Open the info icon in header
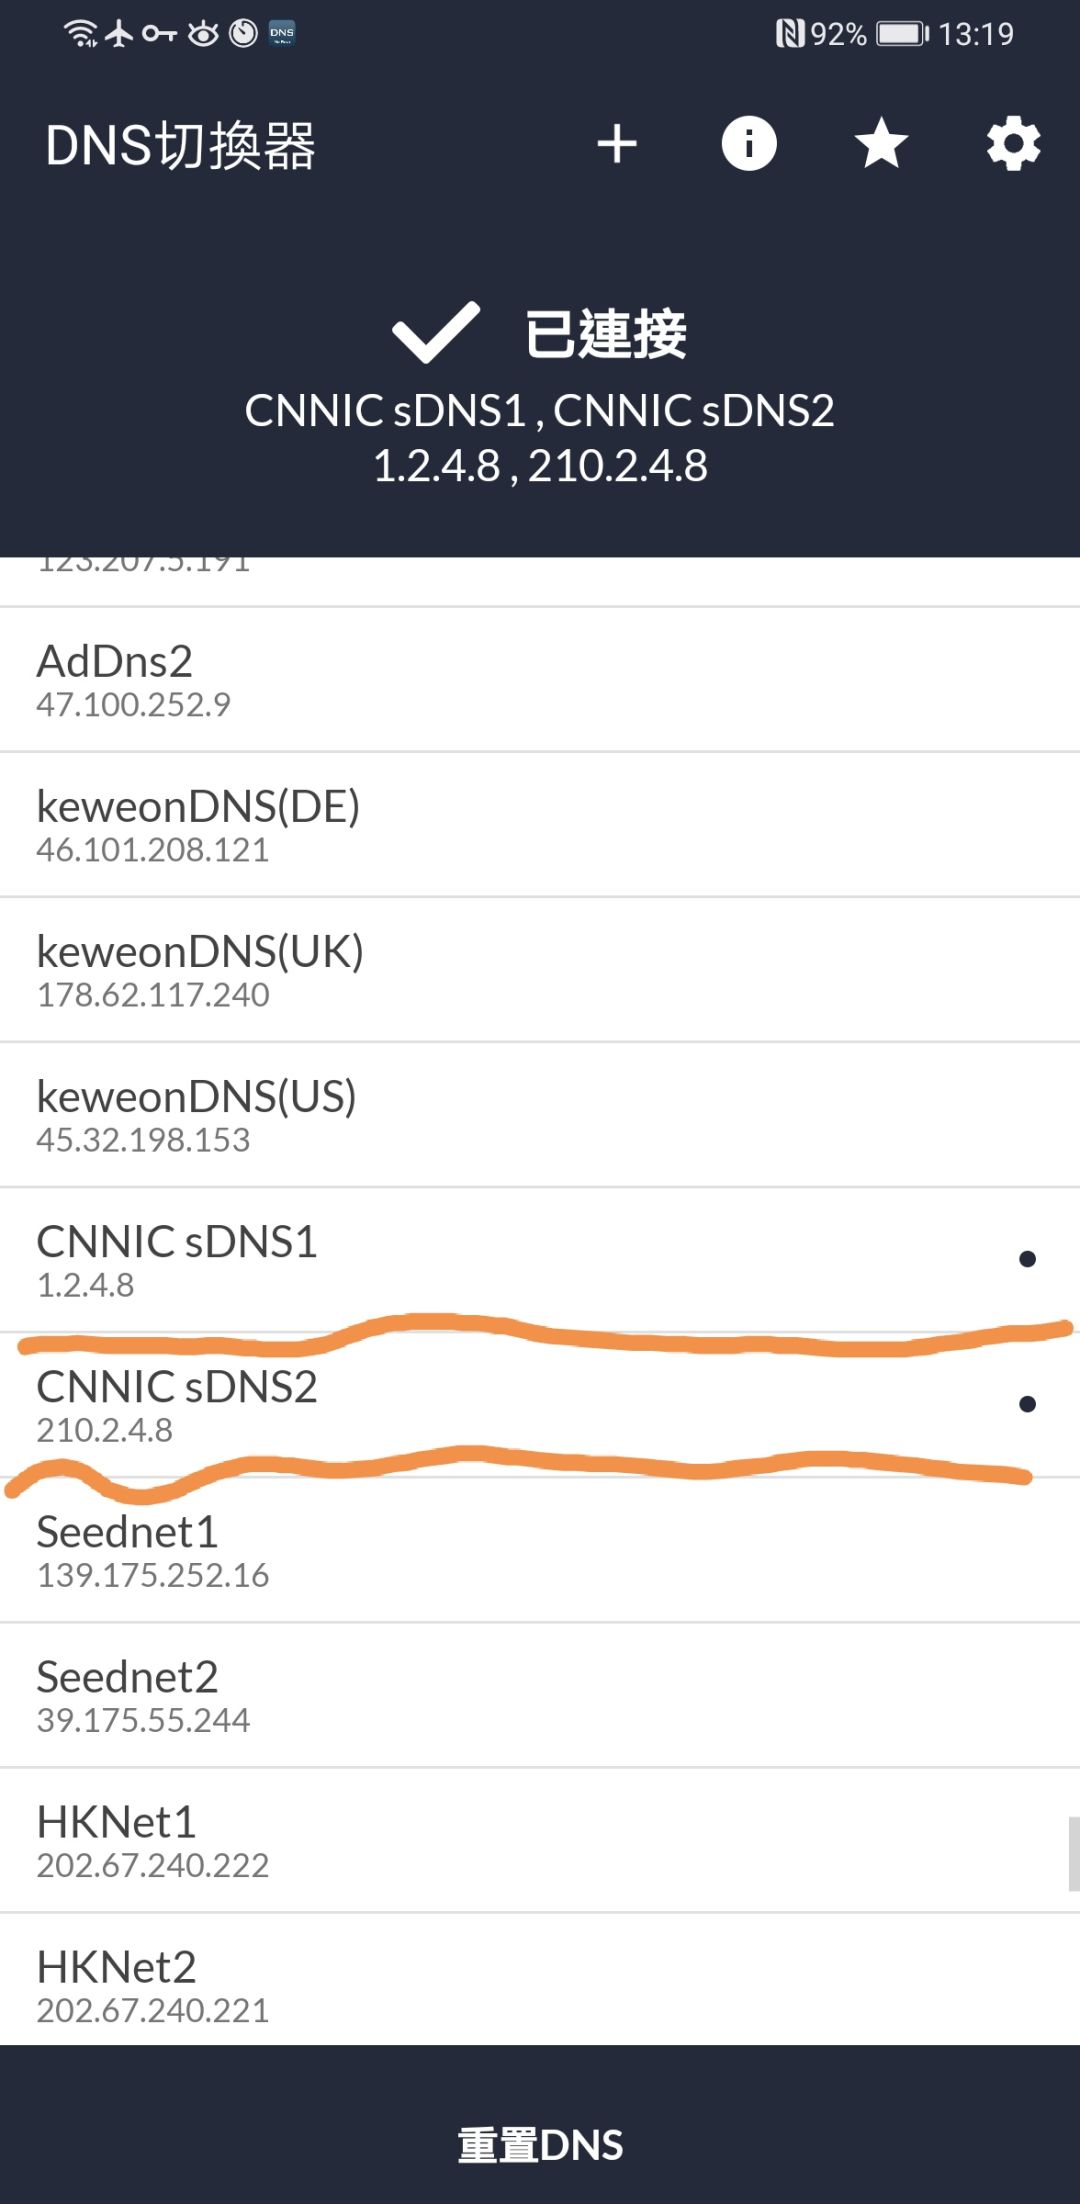The height and width of the screenshot is (2204, 1080). pos(749,144)
